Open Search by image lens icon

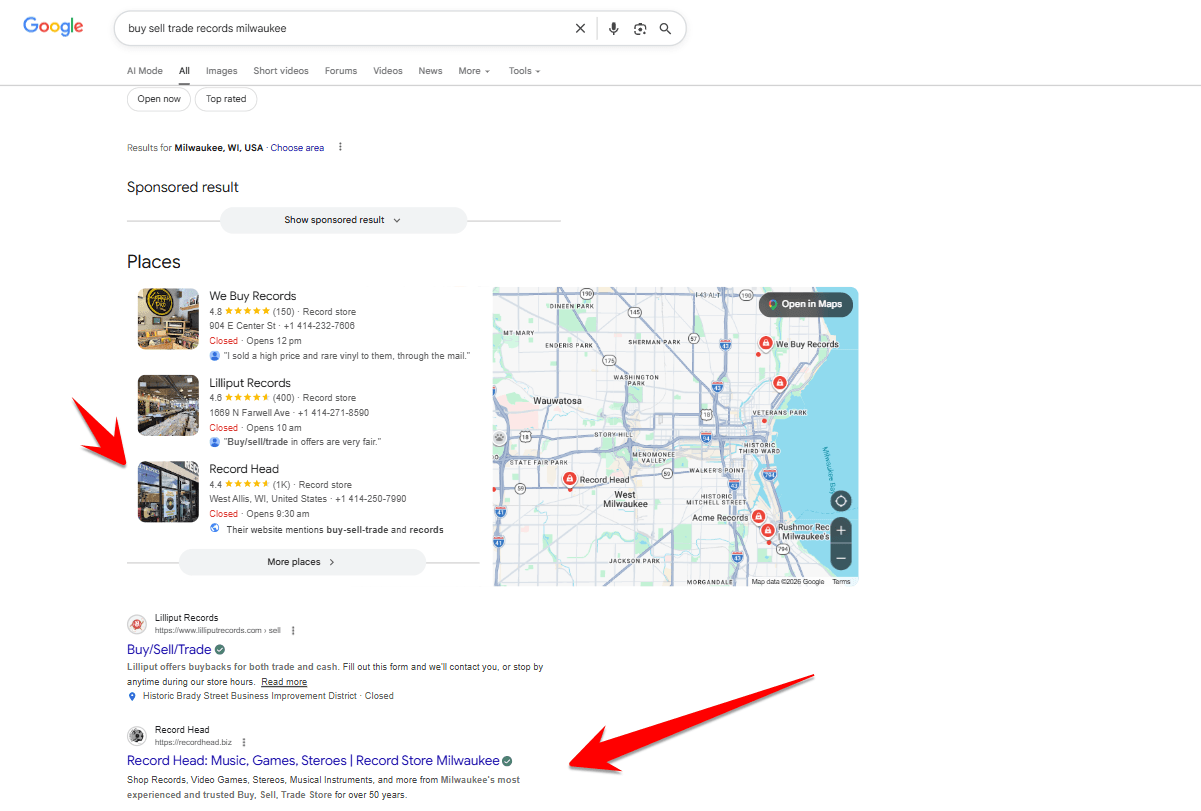coord(640,29)
